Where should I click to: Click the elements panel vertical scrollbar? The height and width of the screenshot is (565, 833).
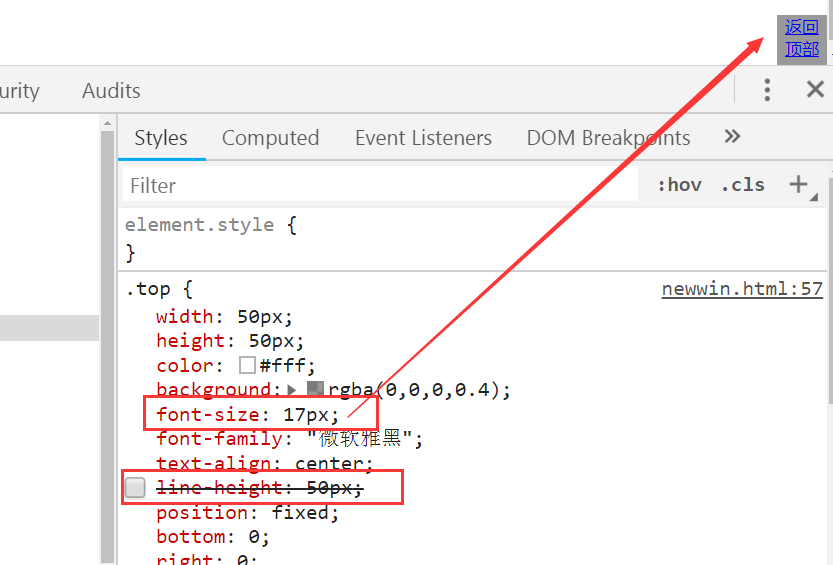click(x=107, y=340)
